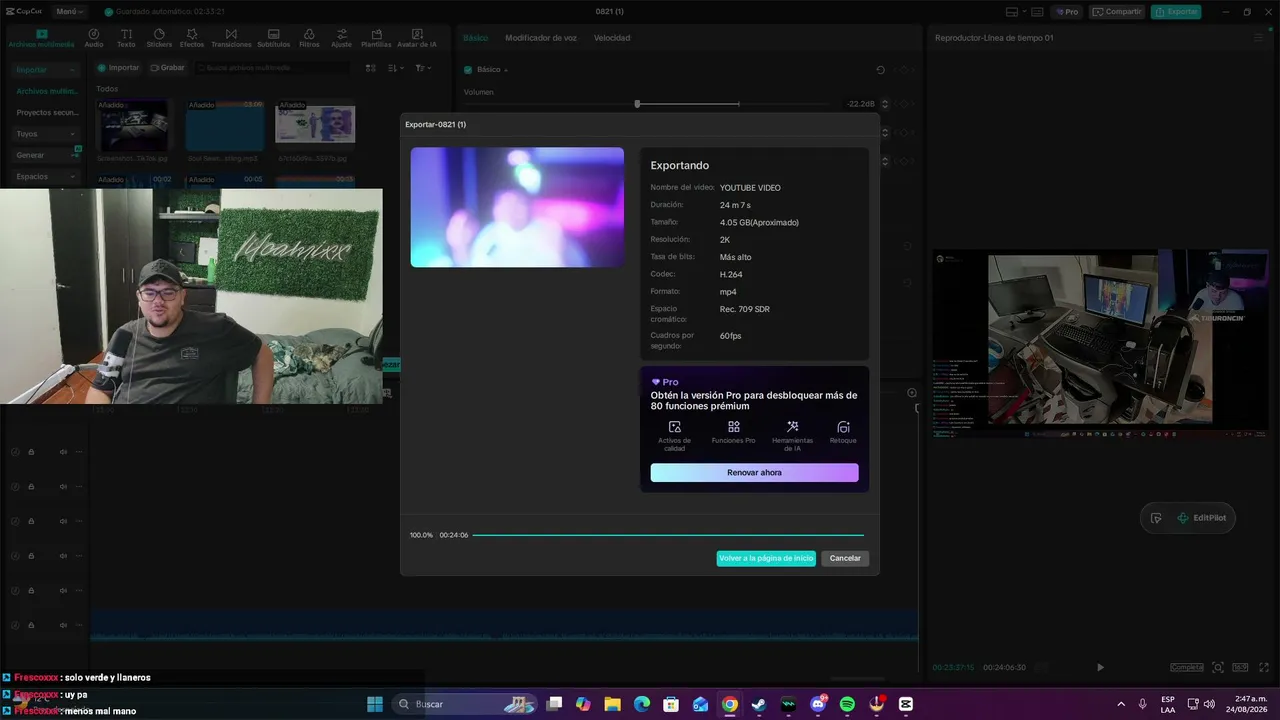1280x720 pixels.
Task: Open Discord from the taskbar
Action: [818, 704]
